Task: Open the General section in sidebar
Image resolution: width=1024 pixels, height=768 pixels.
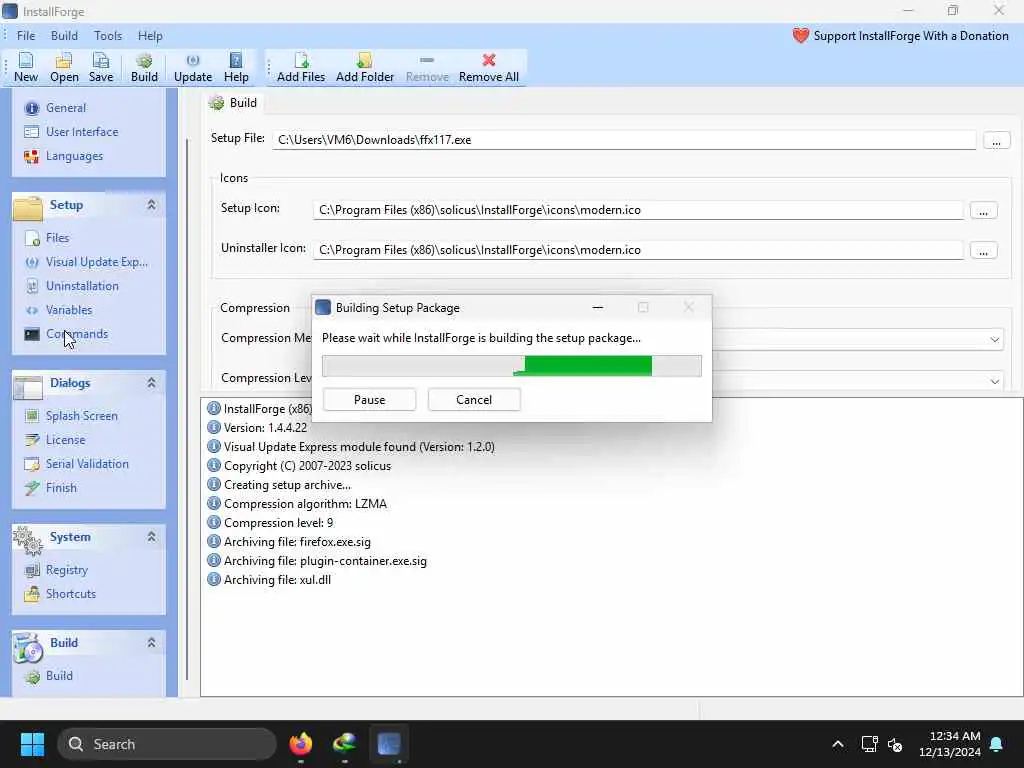Action: [65, 108]
